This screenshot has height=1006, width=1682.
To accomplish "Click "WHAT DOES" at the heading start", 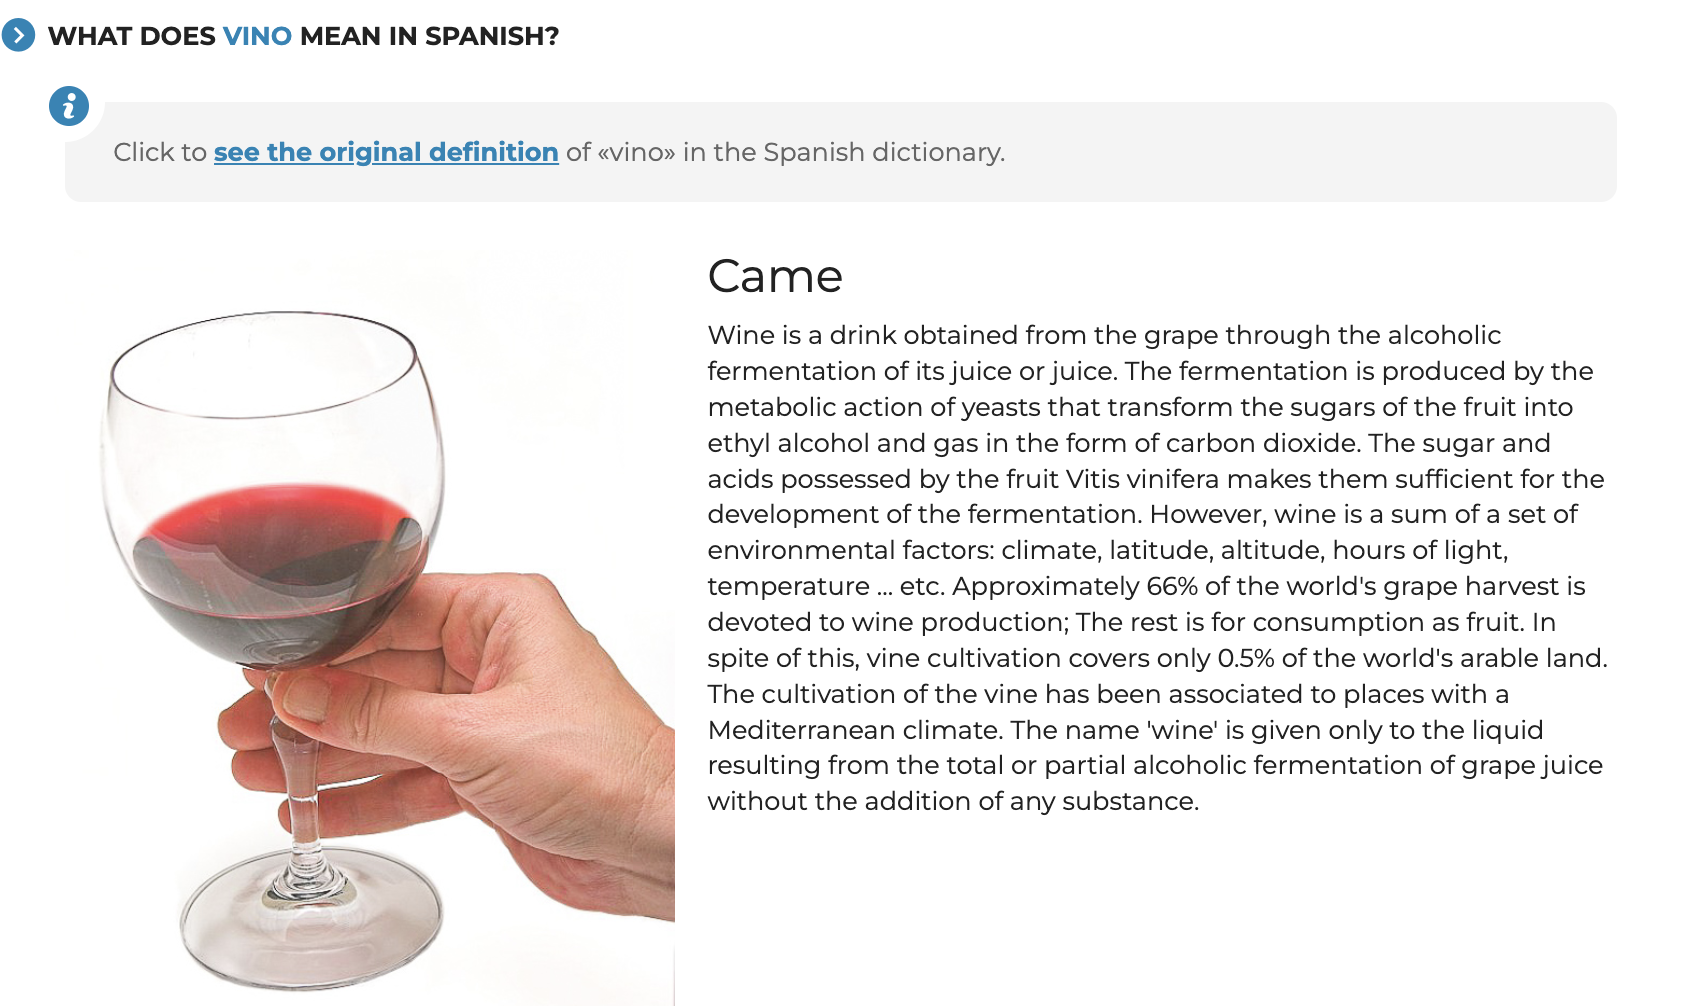I will (131, 36).
